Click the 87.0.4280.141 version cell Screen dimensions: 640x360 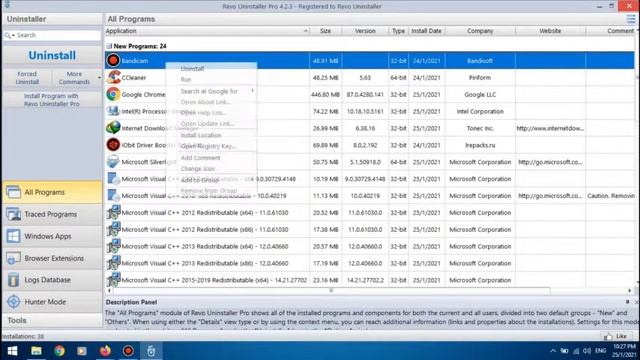pyautogui.click(x=365, y=94)
